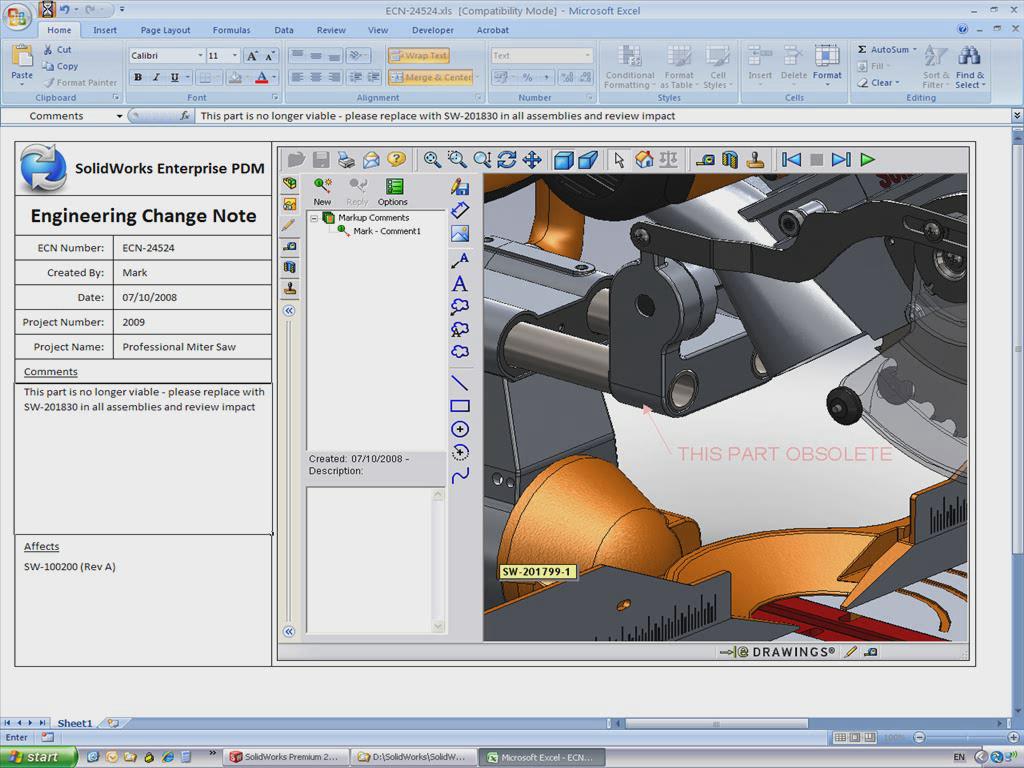The height and width of the screenshot is (768, 1024).
Task: Select the Circle markup tool
Action: pyautogui.click(x=460, y=429)
